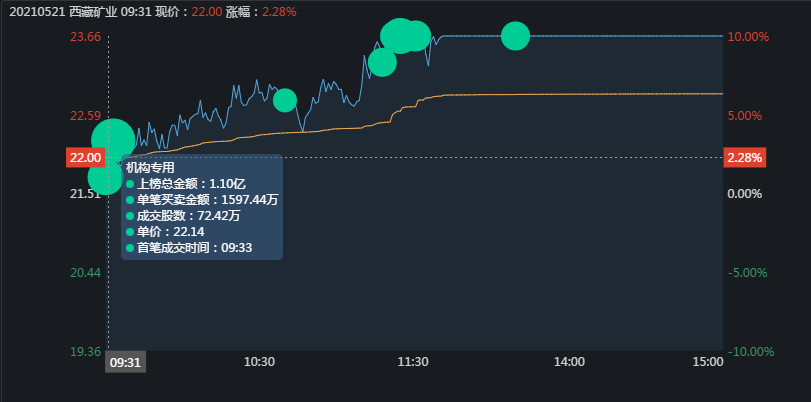Click the large green bubble near 09:31
The image size is (811, 402).
pos(113,139)
